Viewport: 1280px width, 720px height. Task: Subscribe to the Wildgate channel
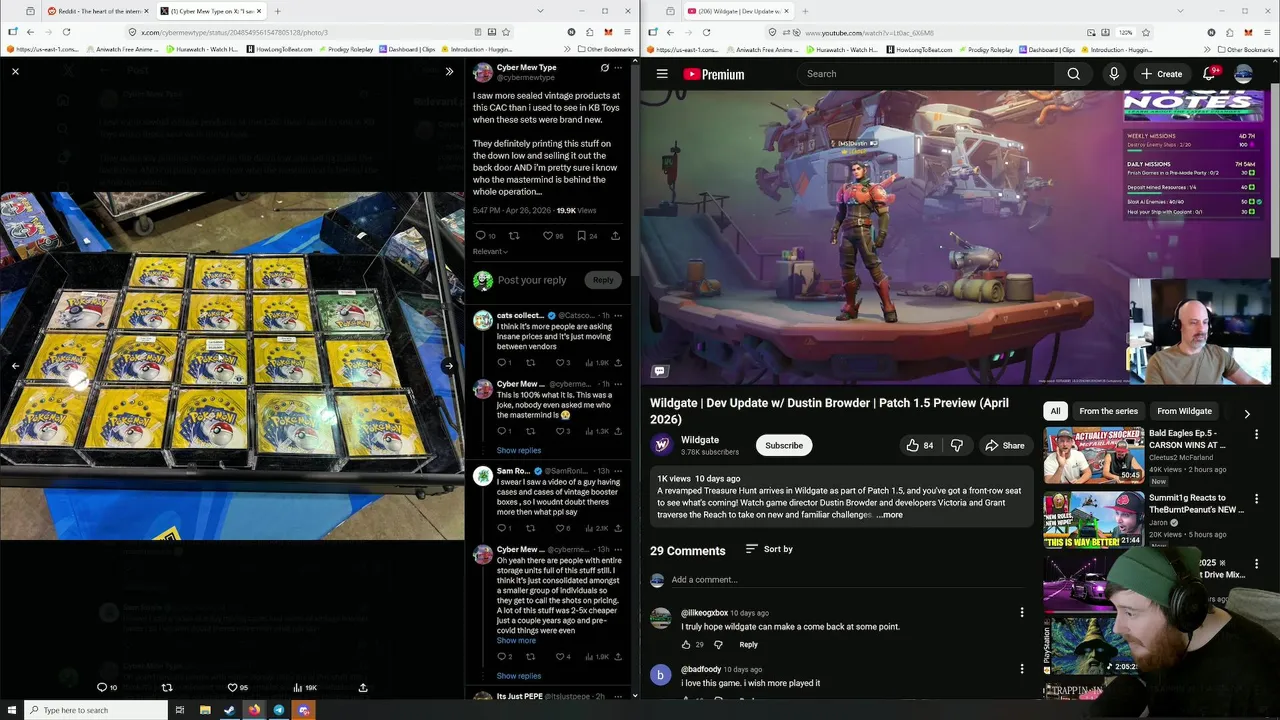(x=784, y=445)
